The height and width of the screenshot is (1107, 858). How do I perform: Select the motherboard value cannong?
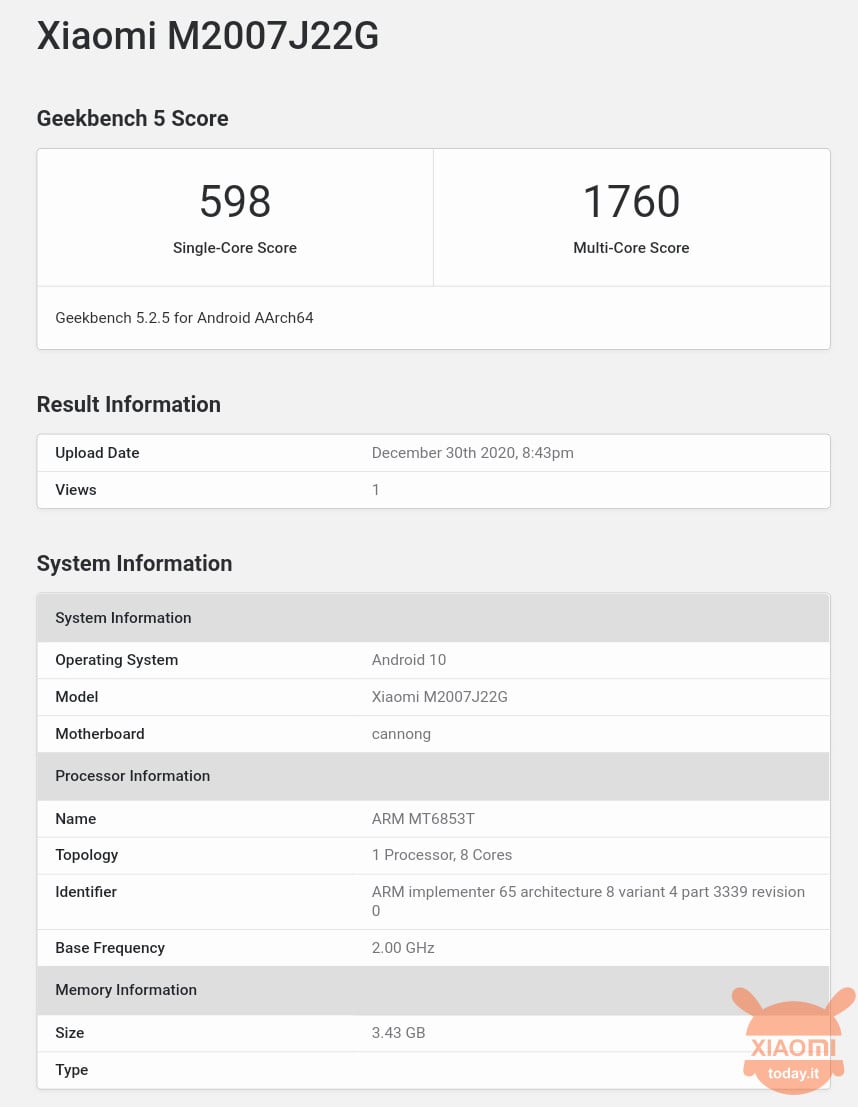401,734
